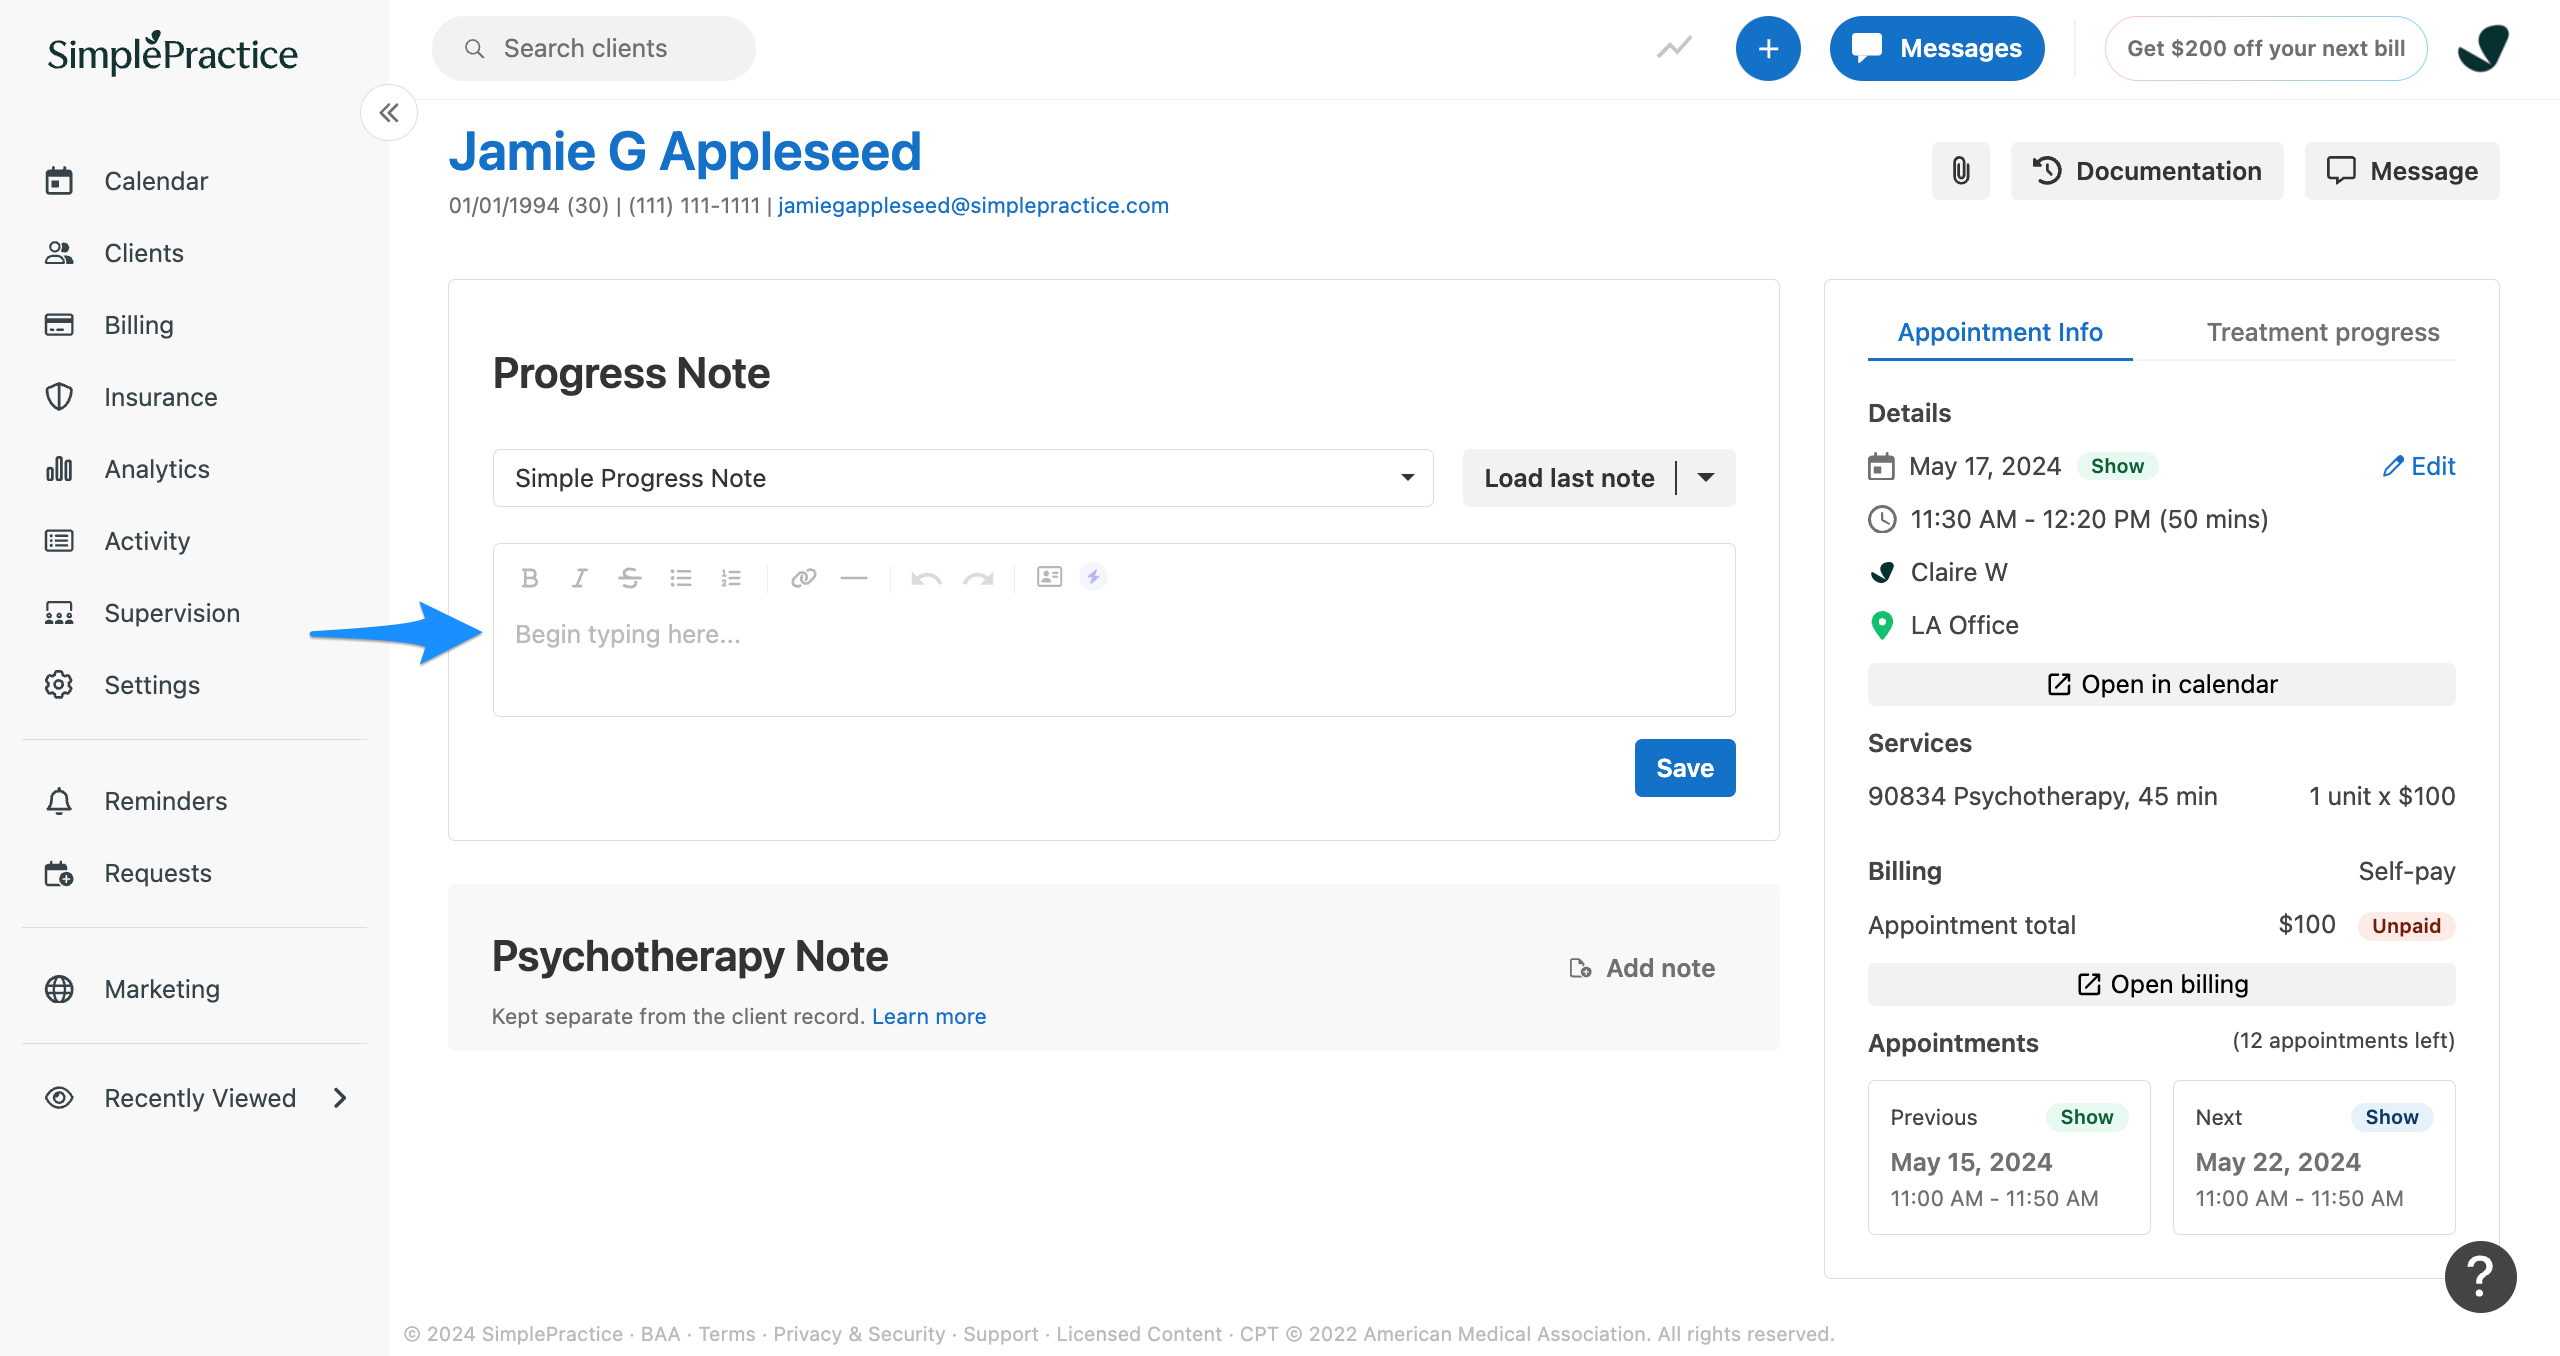Click the purple lightning bolt icon
This screenshot has height=1356, width=2560.
(x=1094, y=577)
